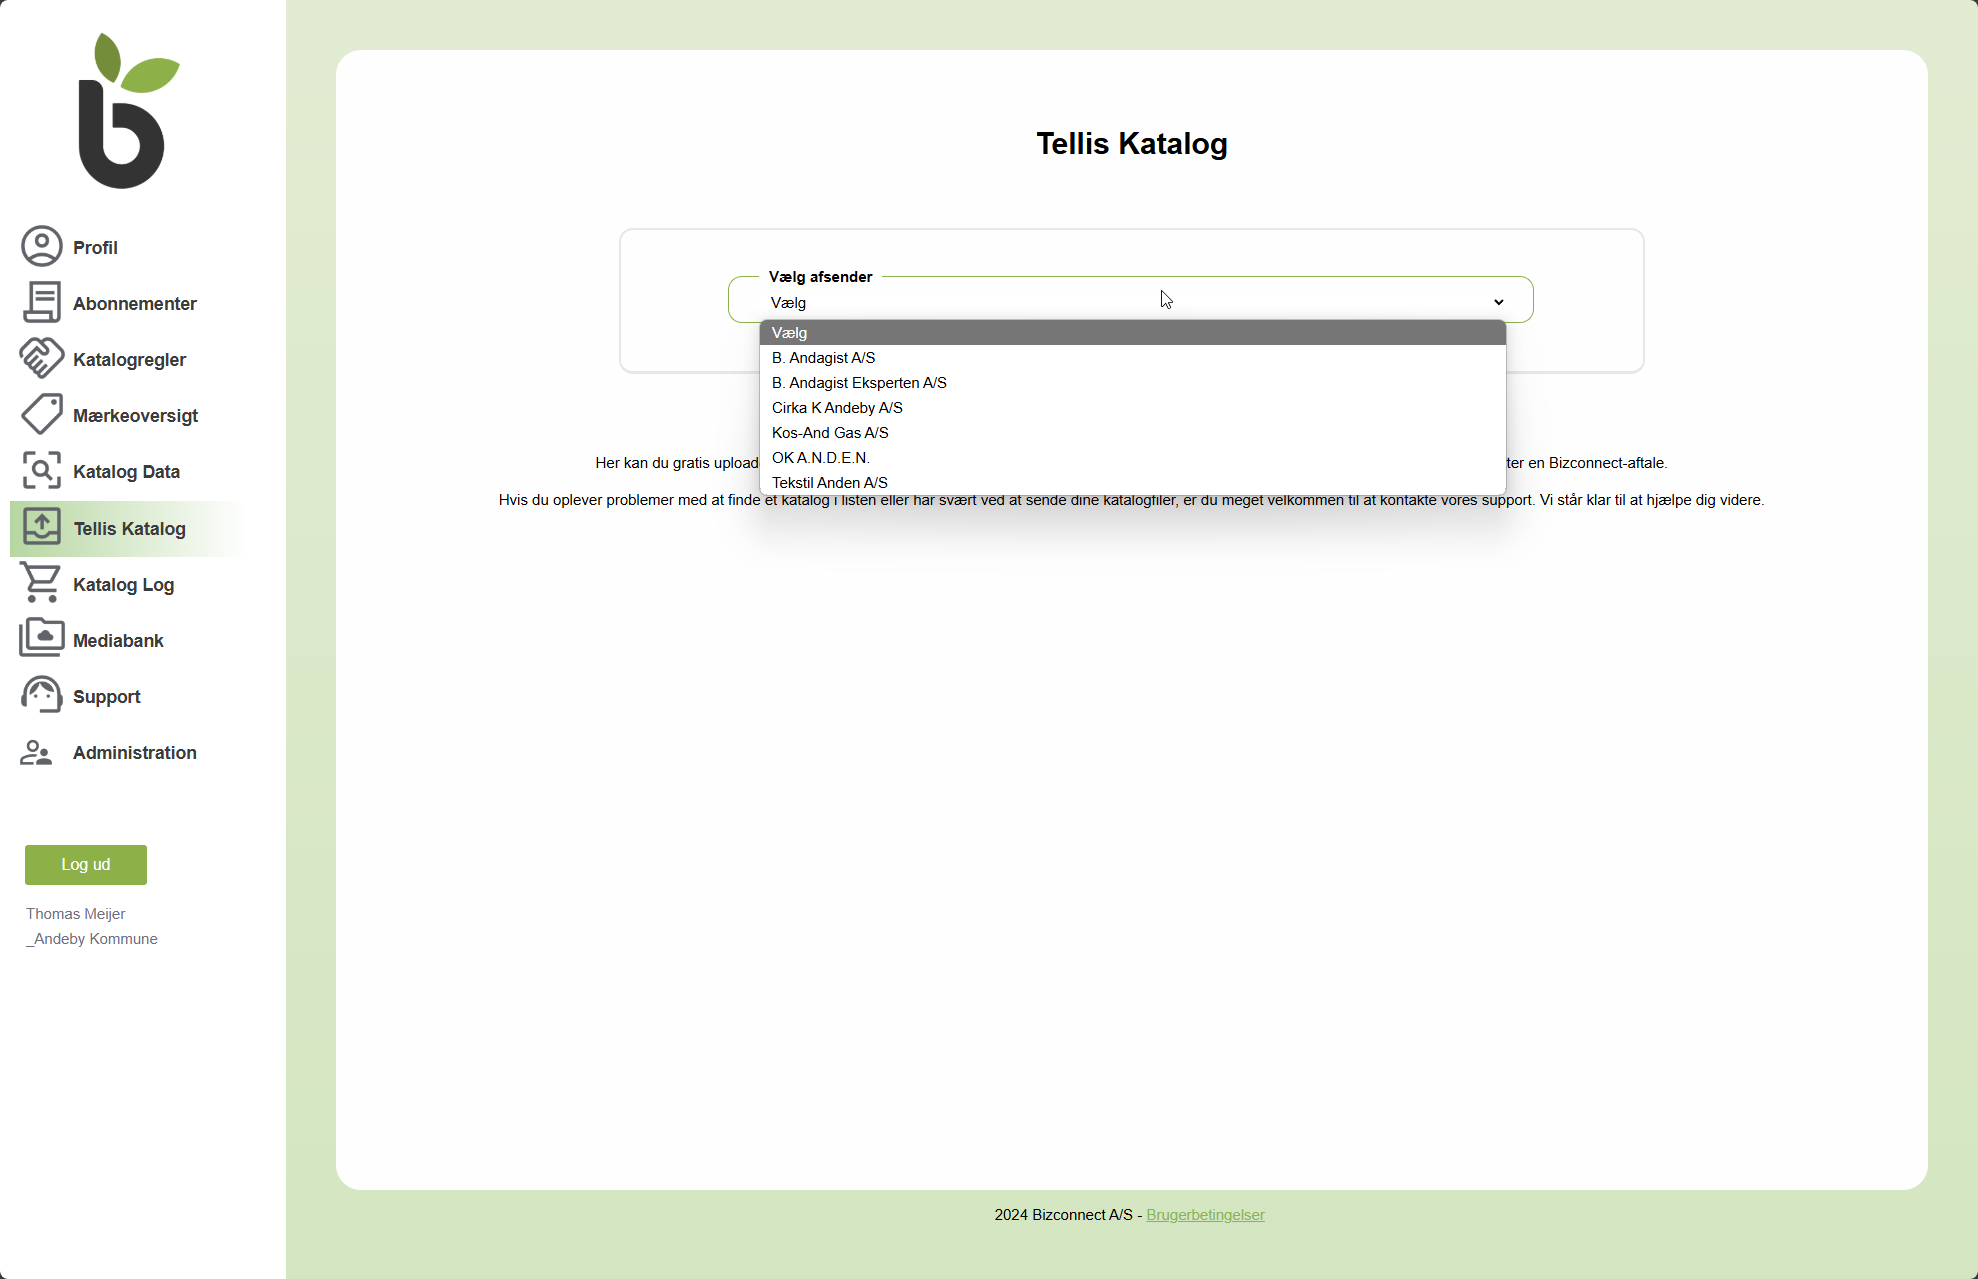1978x1279 pixels.
Task: Open the Katalog Data menu entry
Action: click(126, 472)
